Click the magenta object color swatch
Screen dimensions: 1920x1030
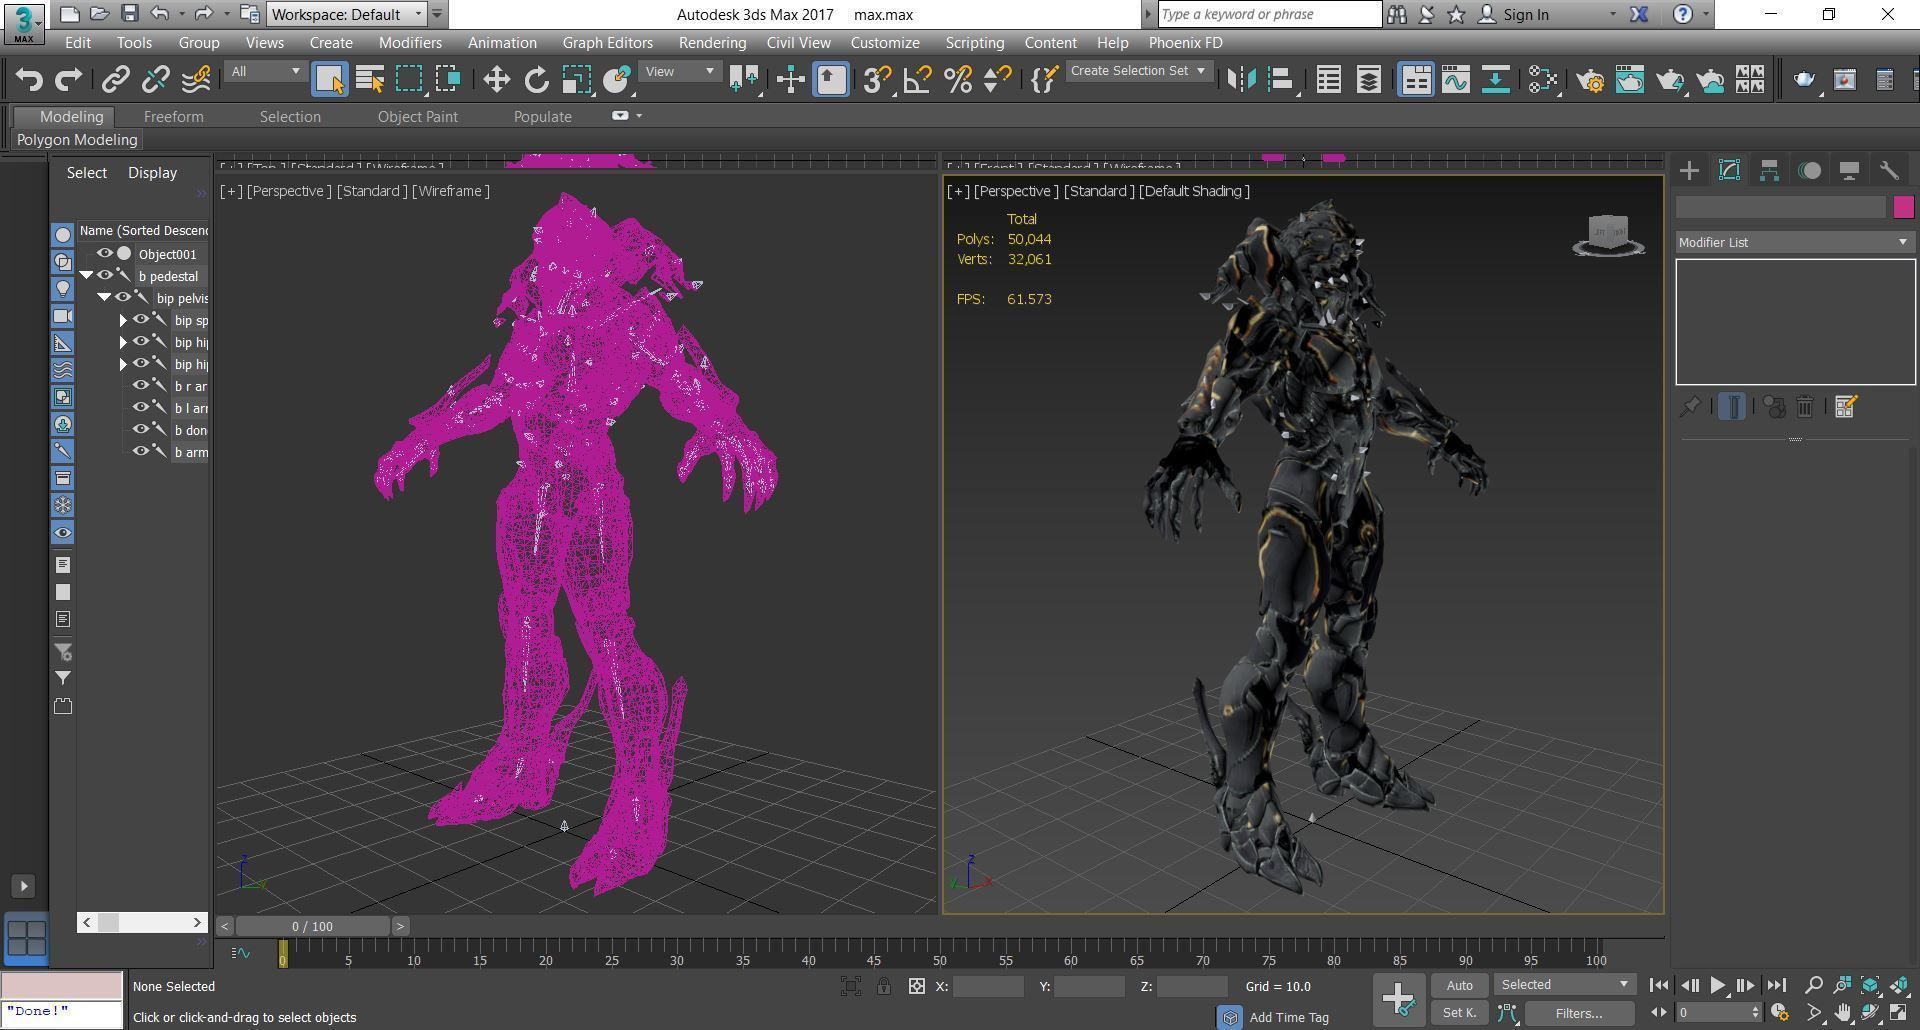1903,207
